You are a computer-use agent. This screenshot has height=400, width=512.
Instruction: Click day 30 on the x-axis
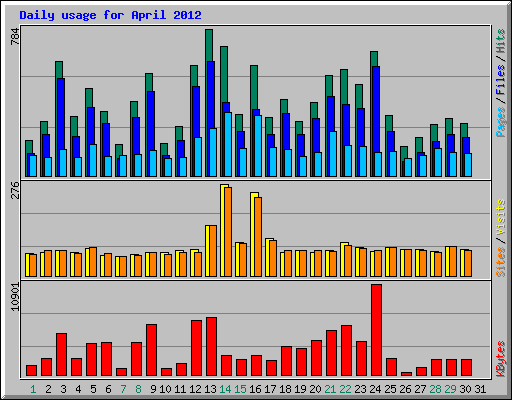(465, 389)
